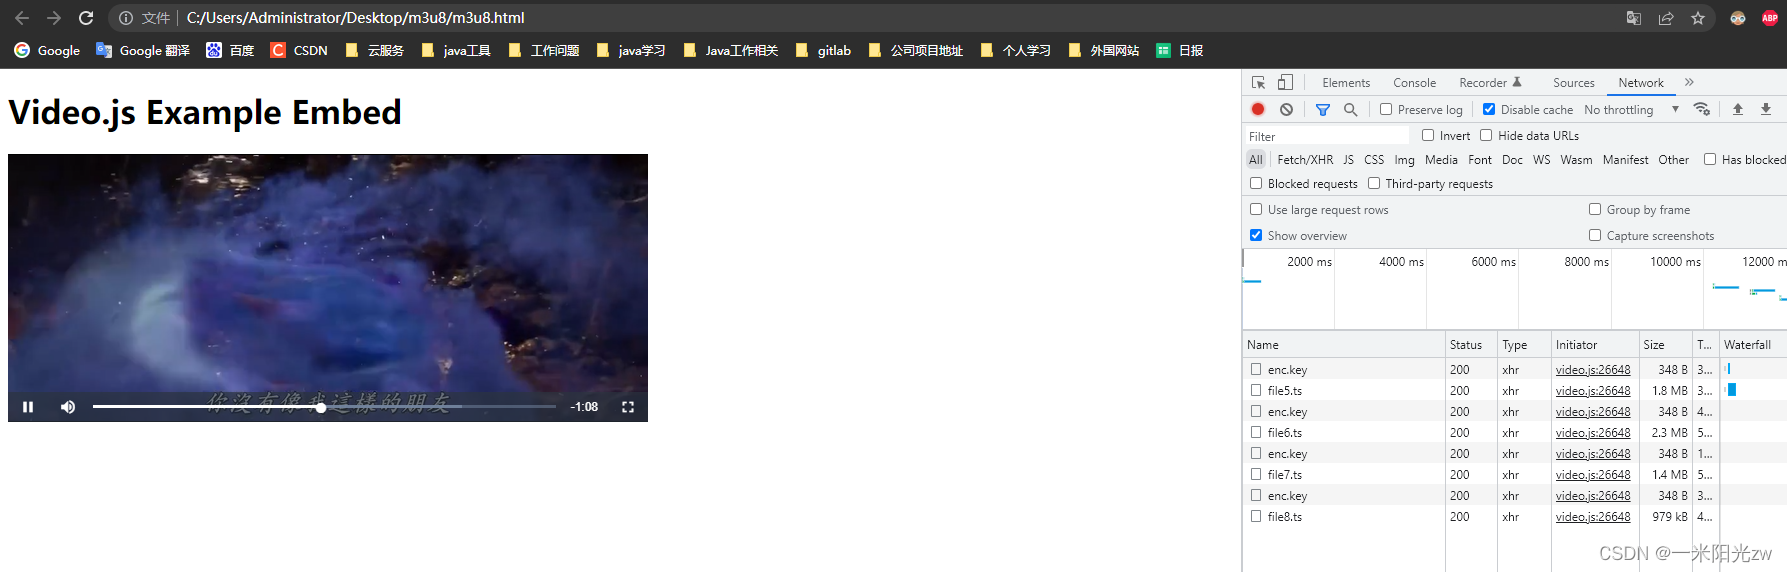
Task: Check the Has blocked cookies checkbox
Action: 1710,159
